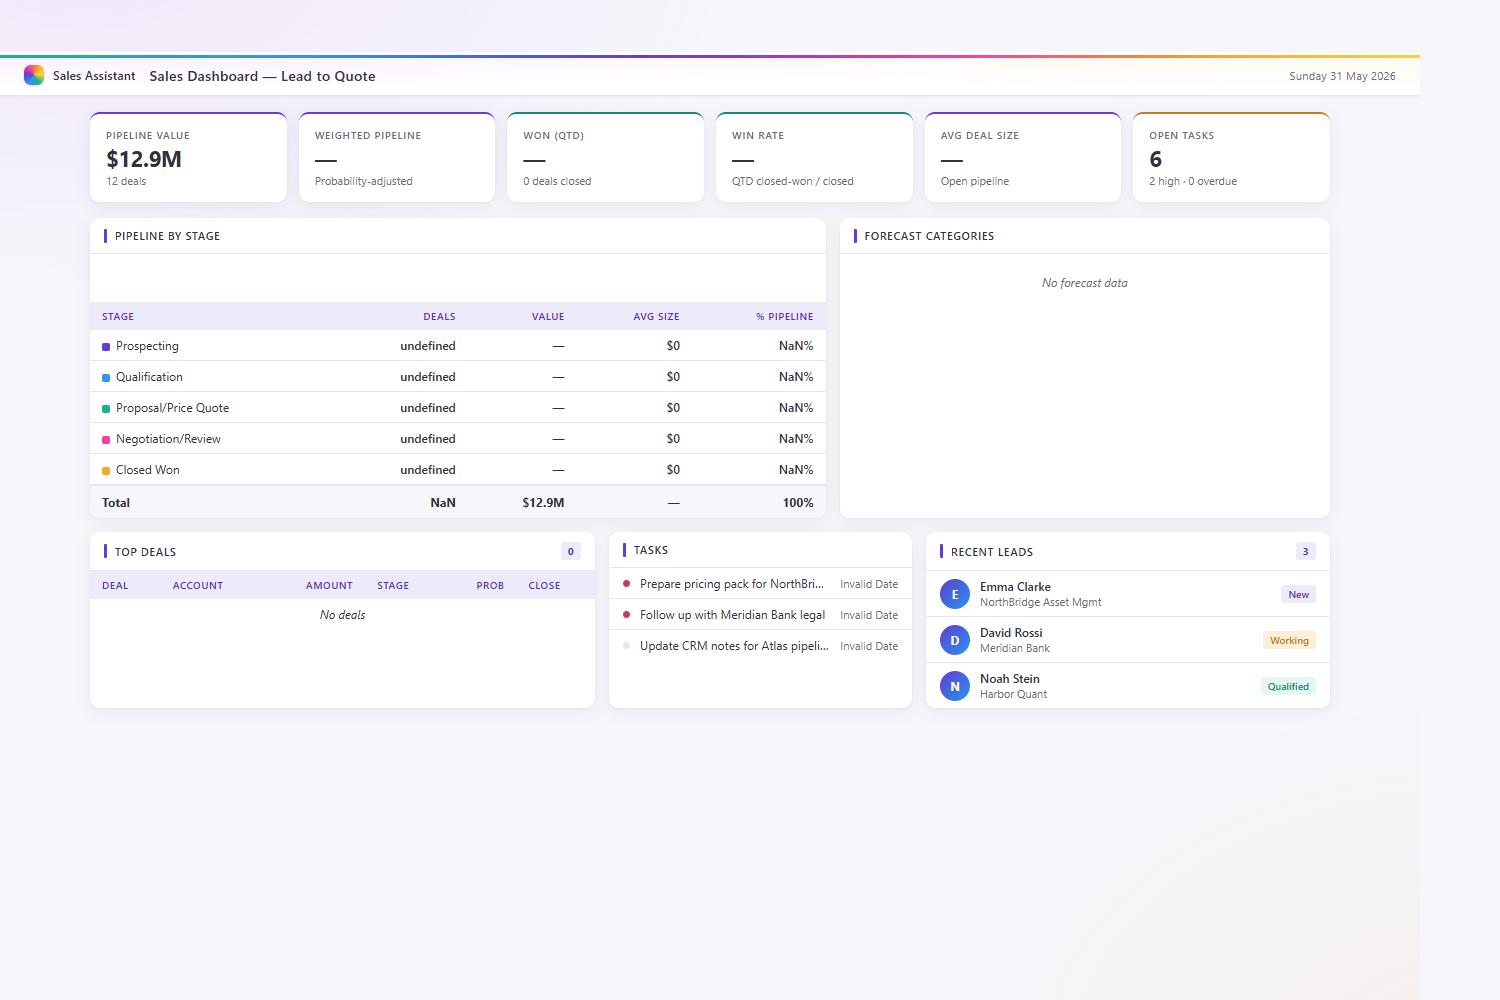Open the Noah Stein lead name
This screenshot has height=1000, width=1500.
pos(1010,679)
